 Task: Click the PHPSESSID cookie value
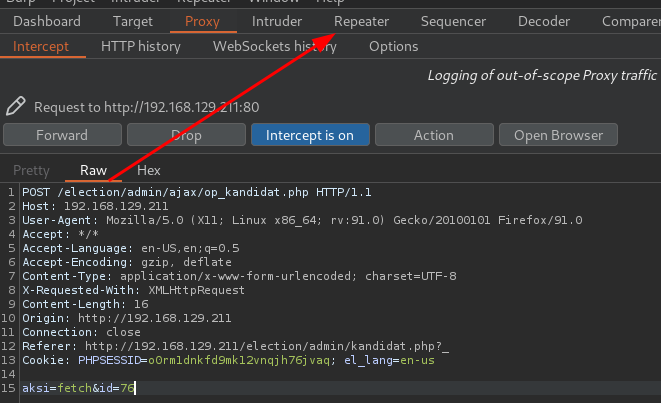pos(239,360)
